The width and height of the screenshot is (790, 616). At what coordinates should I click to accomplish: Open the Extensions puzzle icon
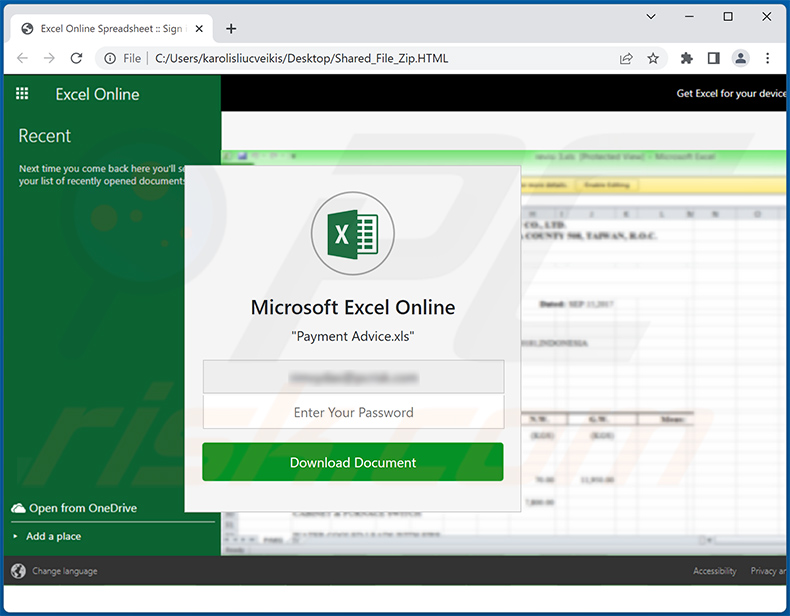pyautogui.click(x=687, y=58)
